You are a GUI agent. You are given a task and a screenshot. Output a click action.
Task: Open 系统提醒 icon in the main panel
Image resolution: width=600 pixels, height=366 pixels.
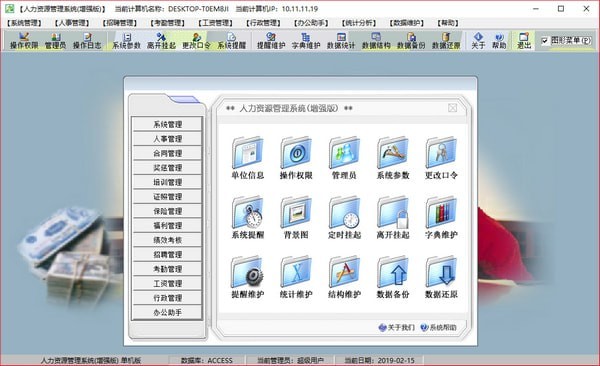248,217
